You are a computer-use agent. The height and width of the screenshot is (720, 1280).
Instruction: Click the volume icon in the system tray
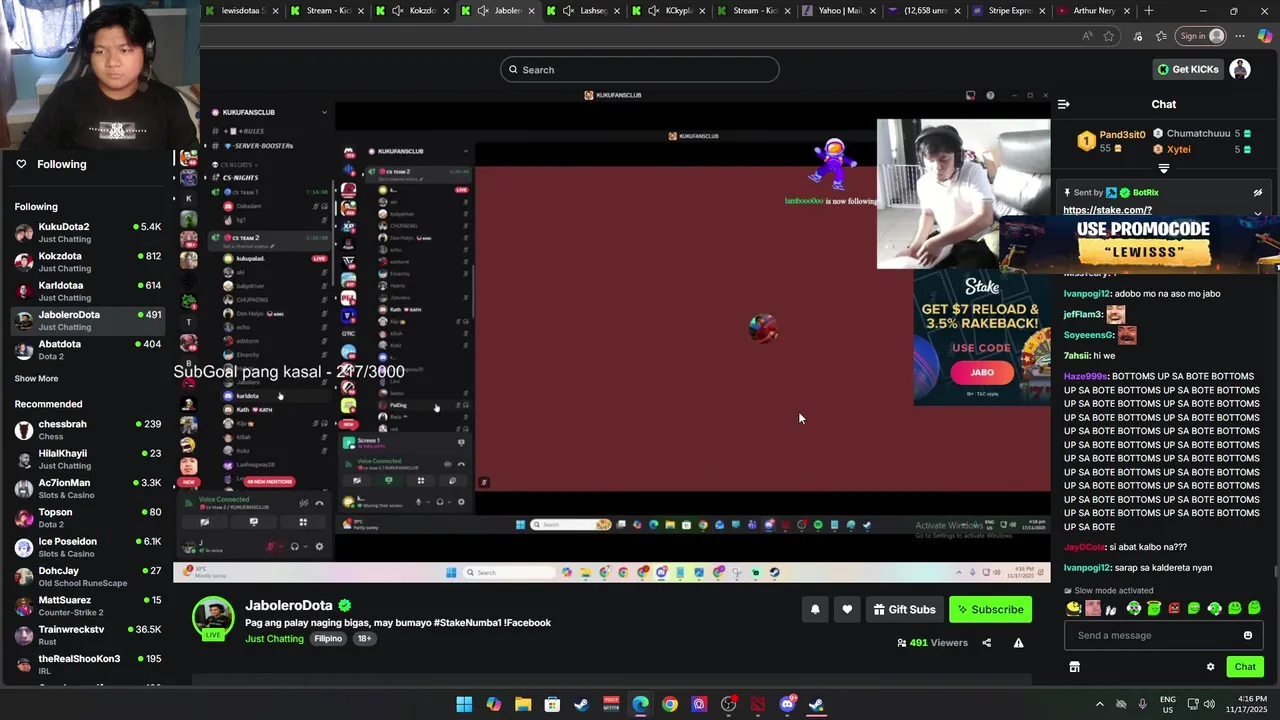(x=1209, y=704)
